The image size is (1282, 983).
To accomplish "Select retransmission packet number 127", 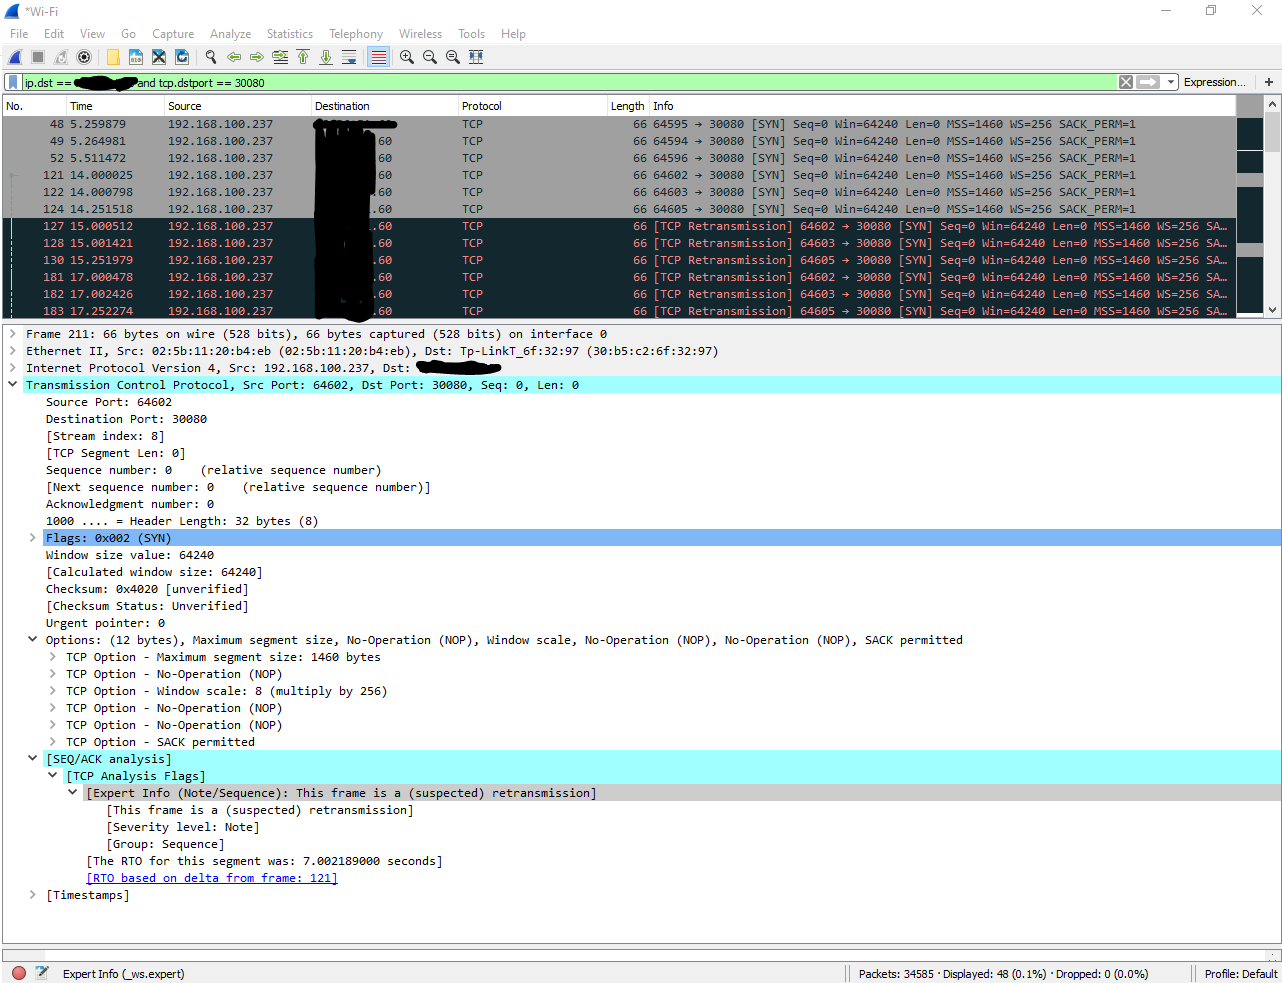I will tap(619, 226).
